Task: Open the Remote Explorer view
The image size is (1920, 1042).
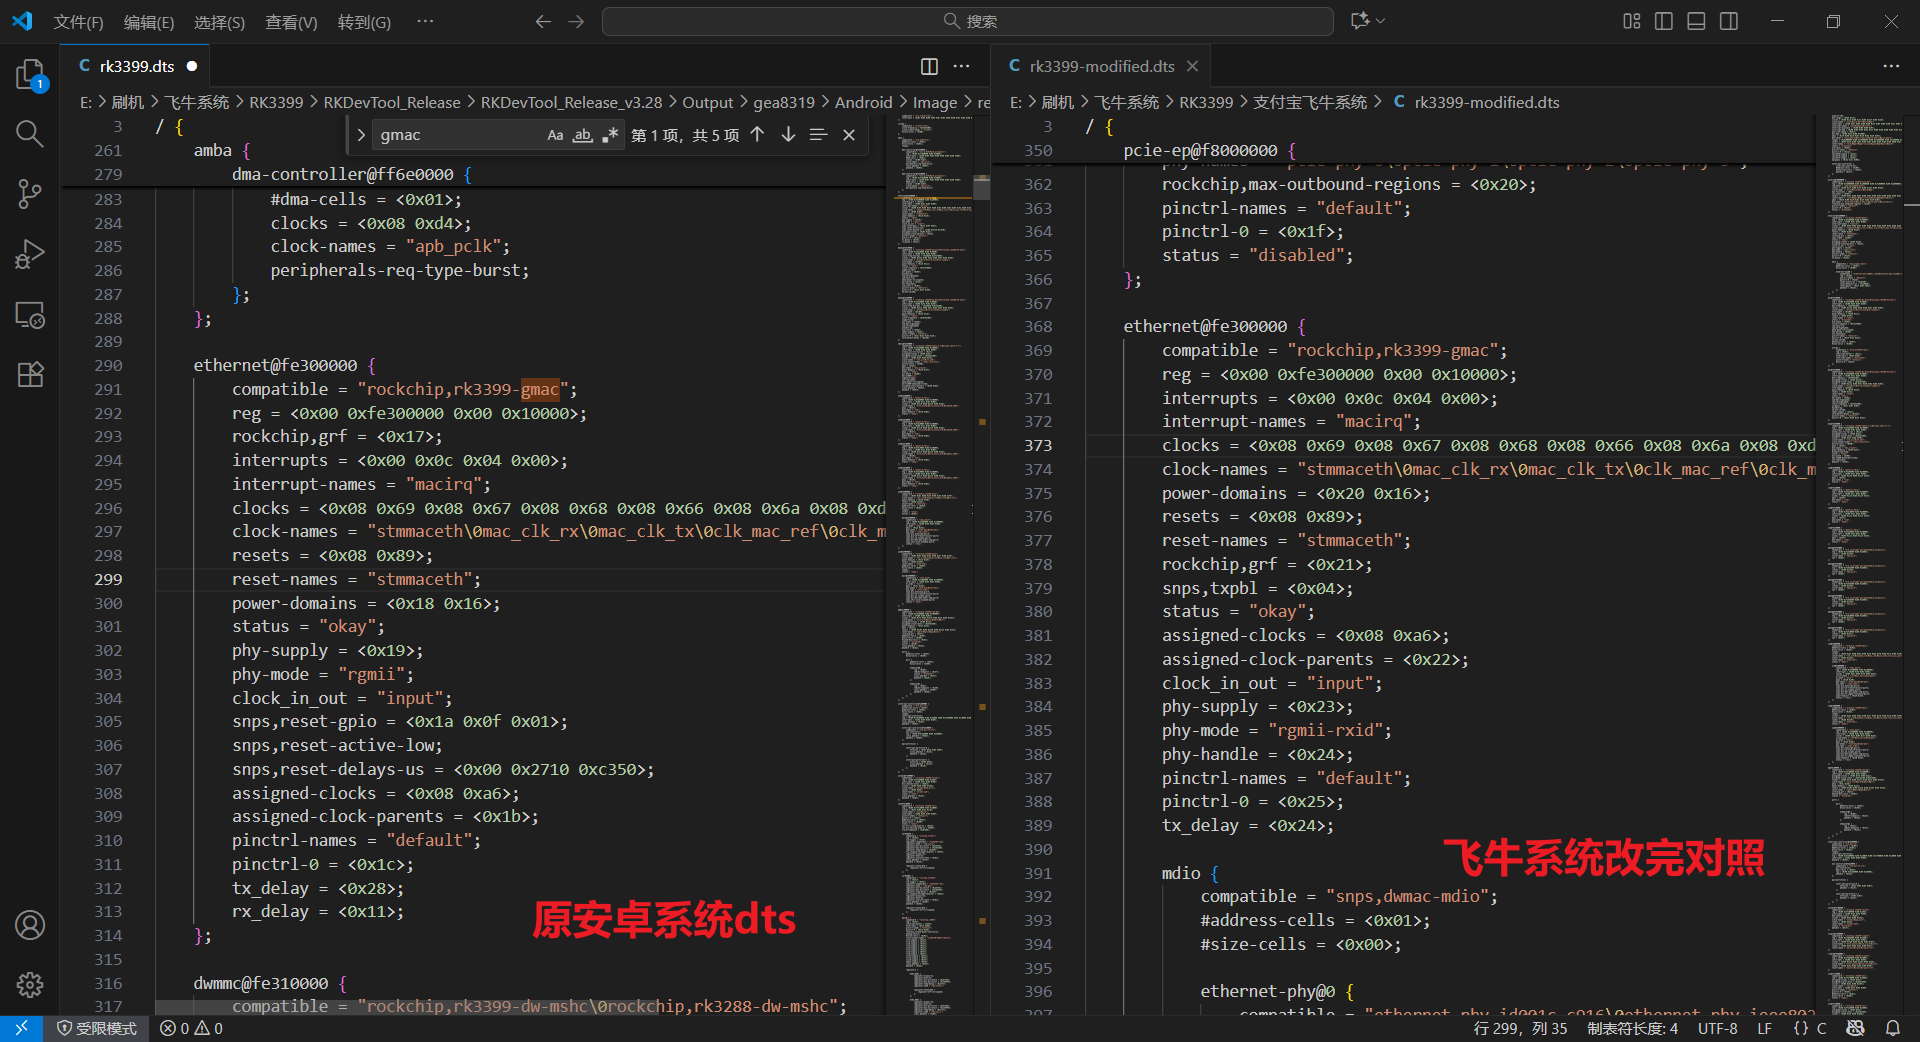Action: coord(30,315)
